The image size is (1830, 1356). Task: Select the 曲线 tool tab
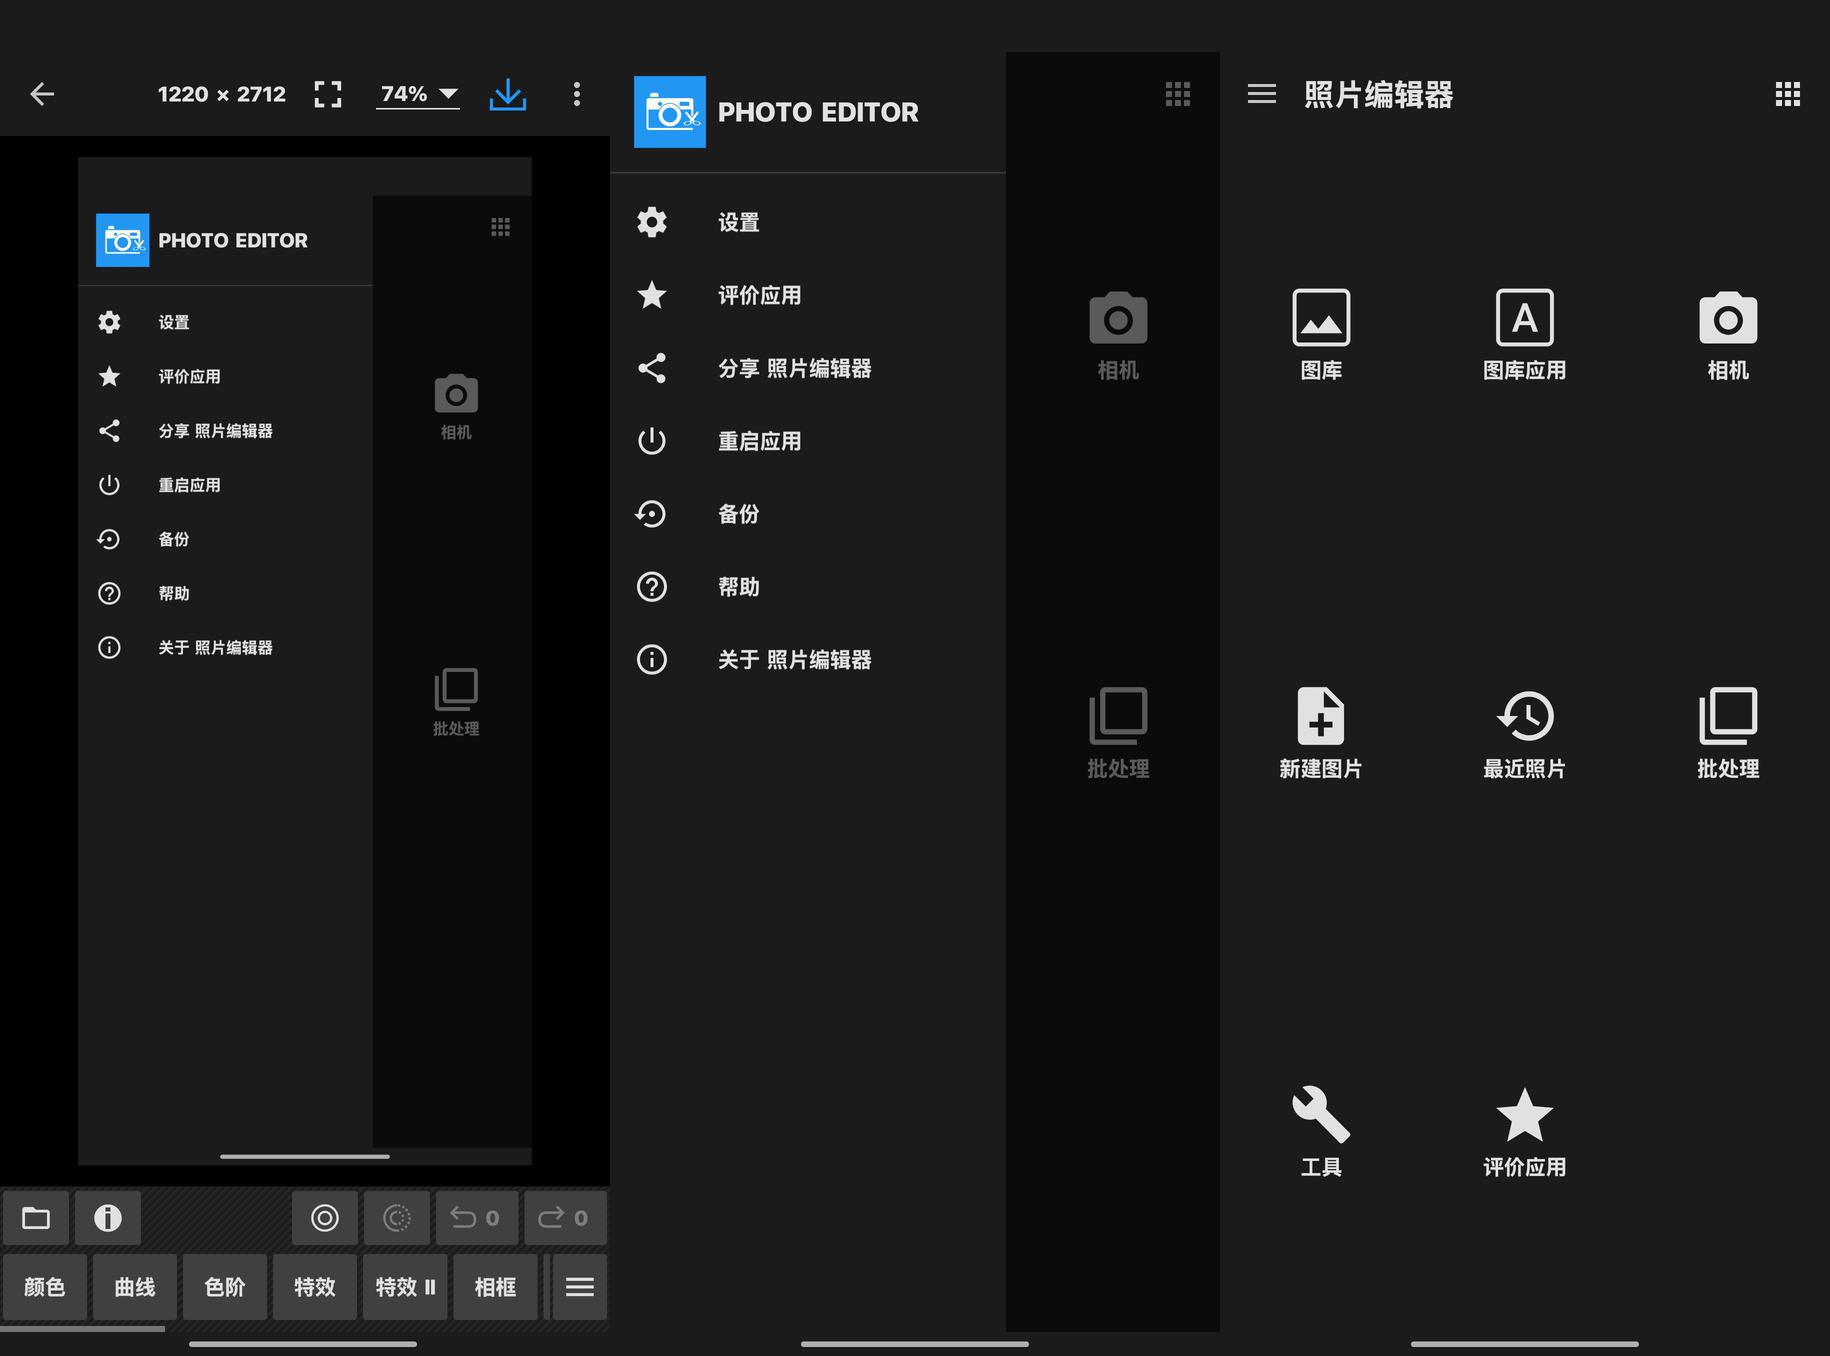[x=135, y=1287]
